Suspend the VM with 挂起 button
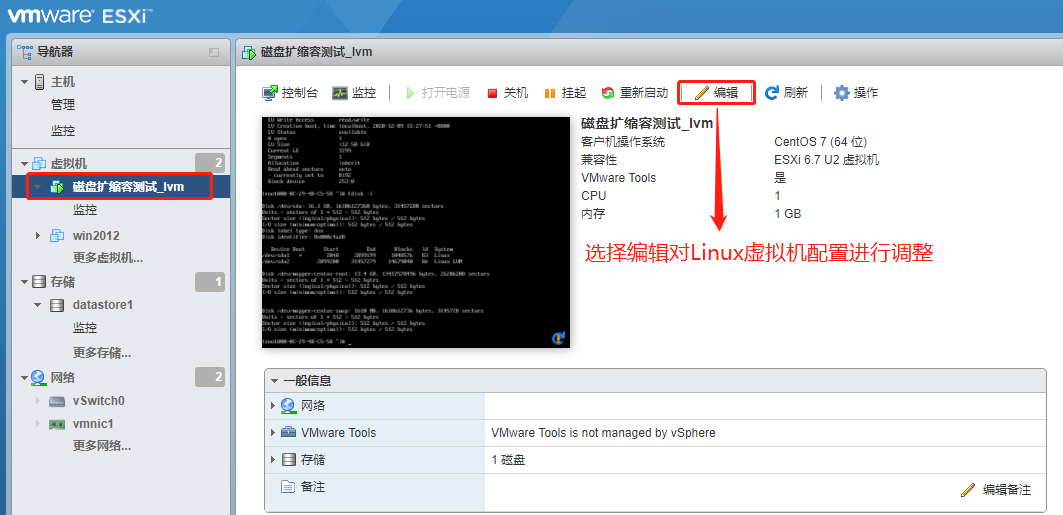 565,93
